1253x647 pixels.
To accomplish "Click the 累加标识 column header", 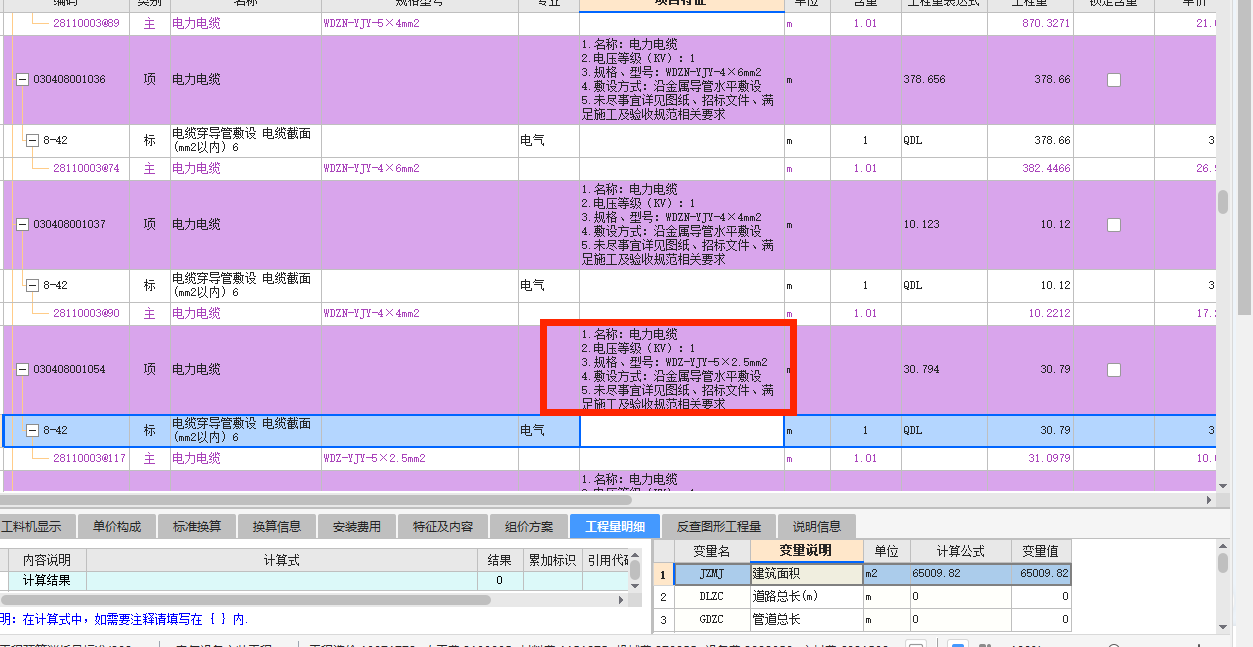I will 553,560.
